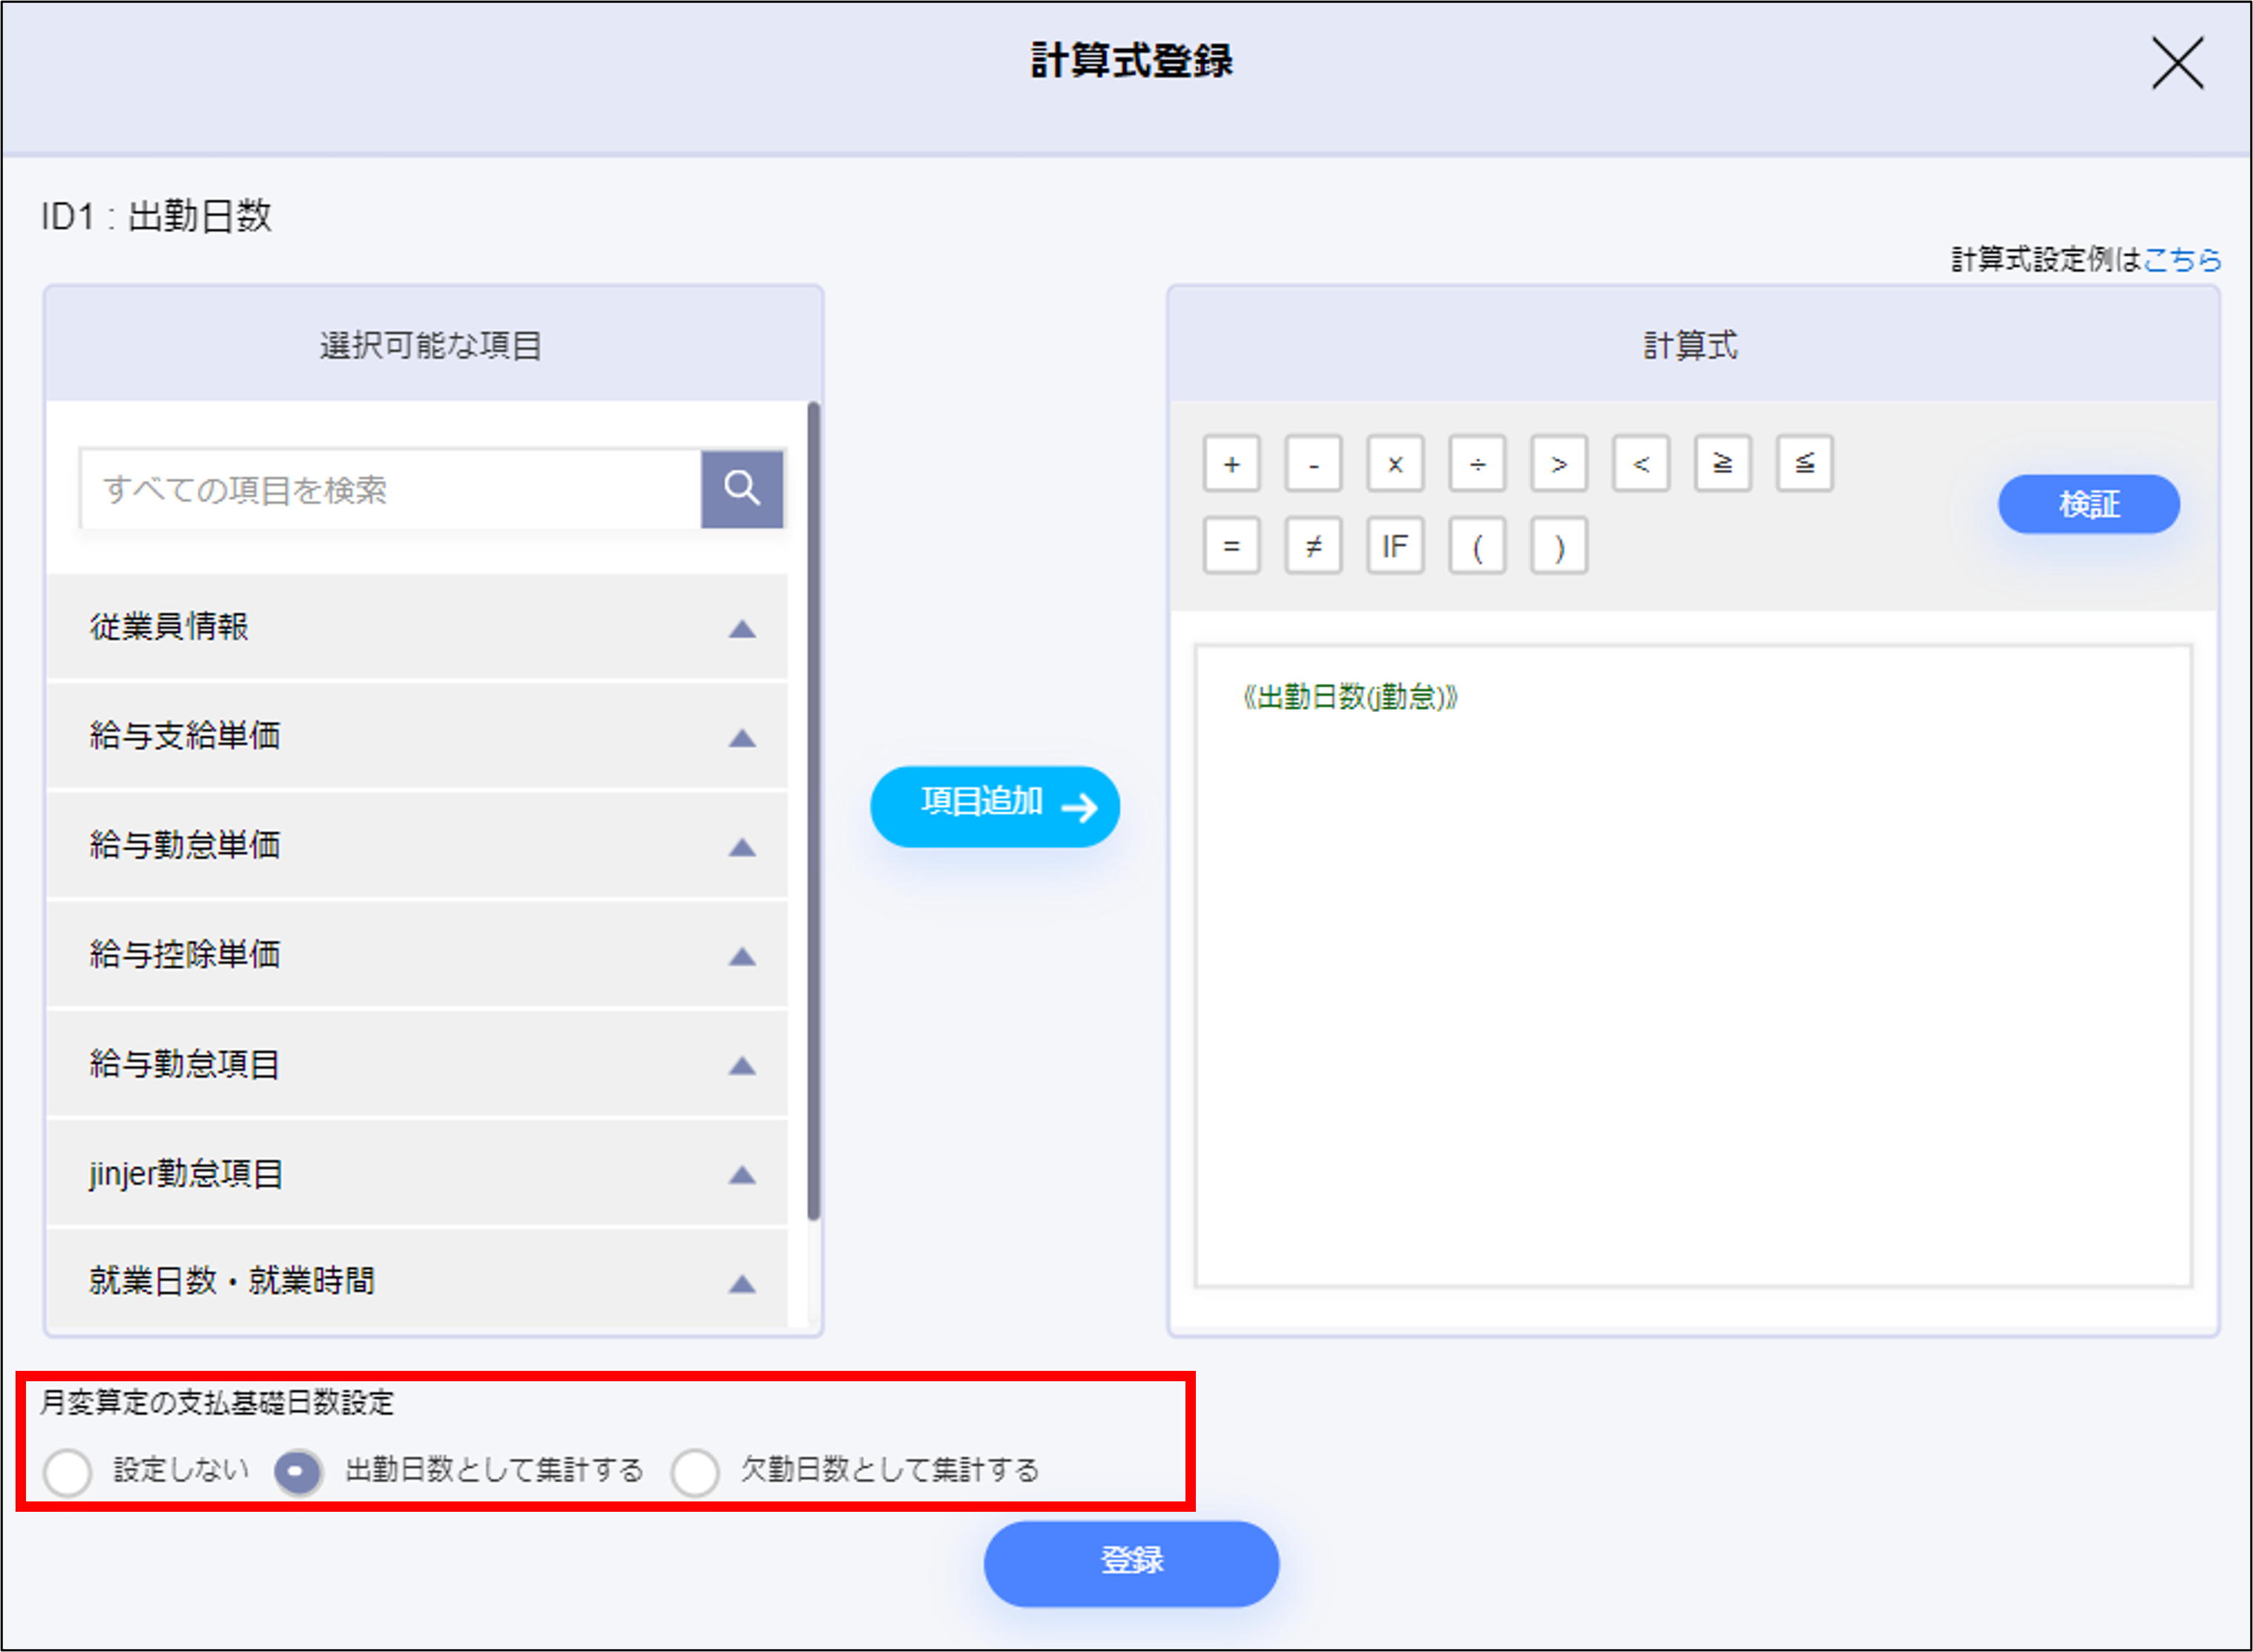Click the magnifier search icon

tap(741, 489)
